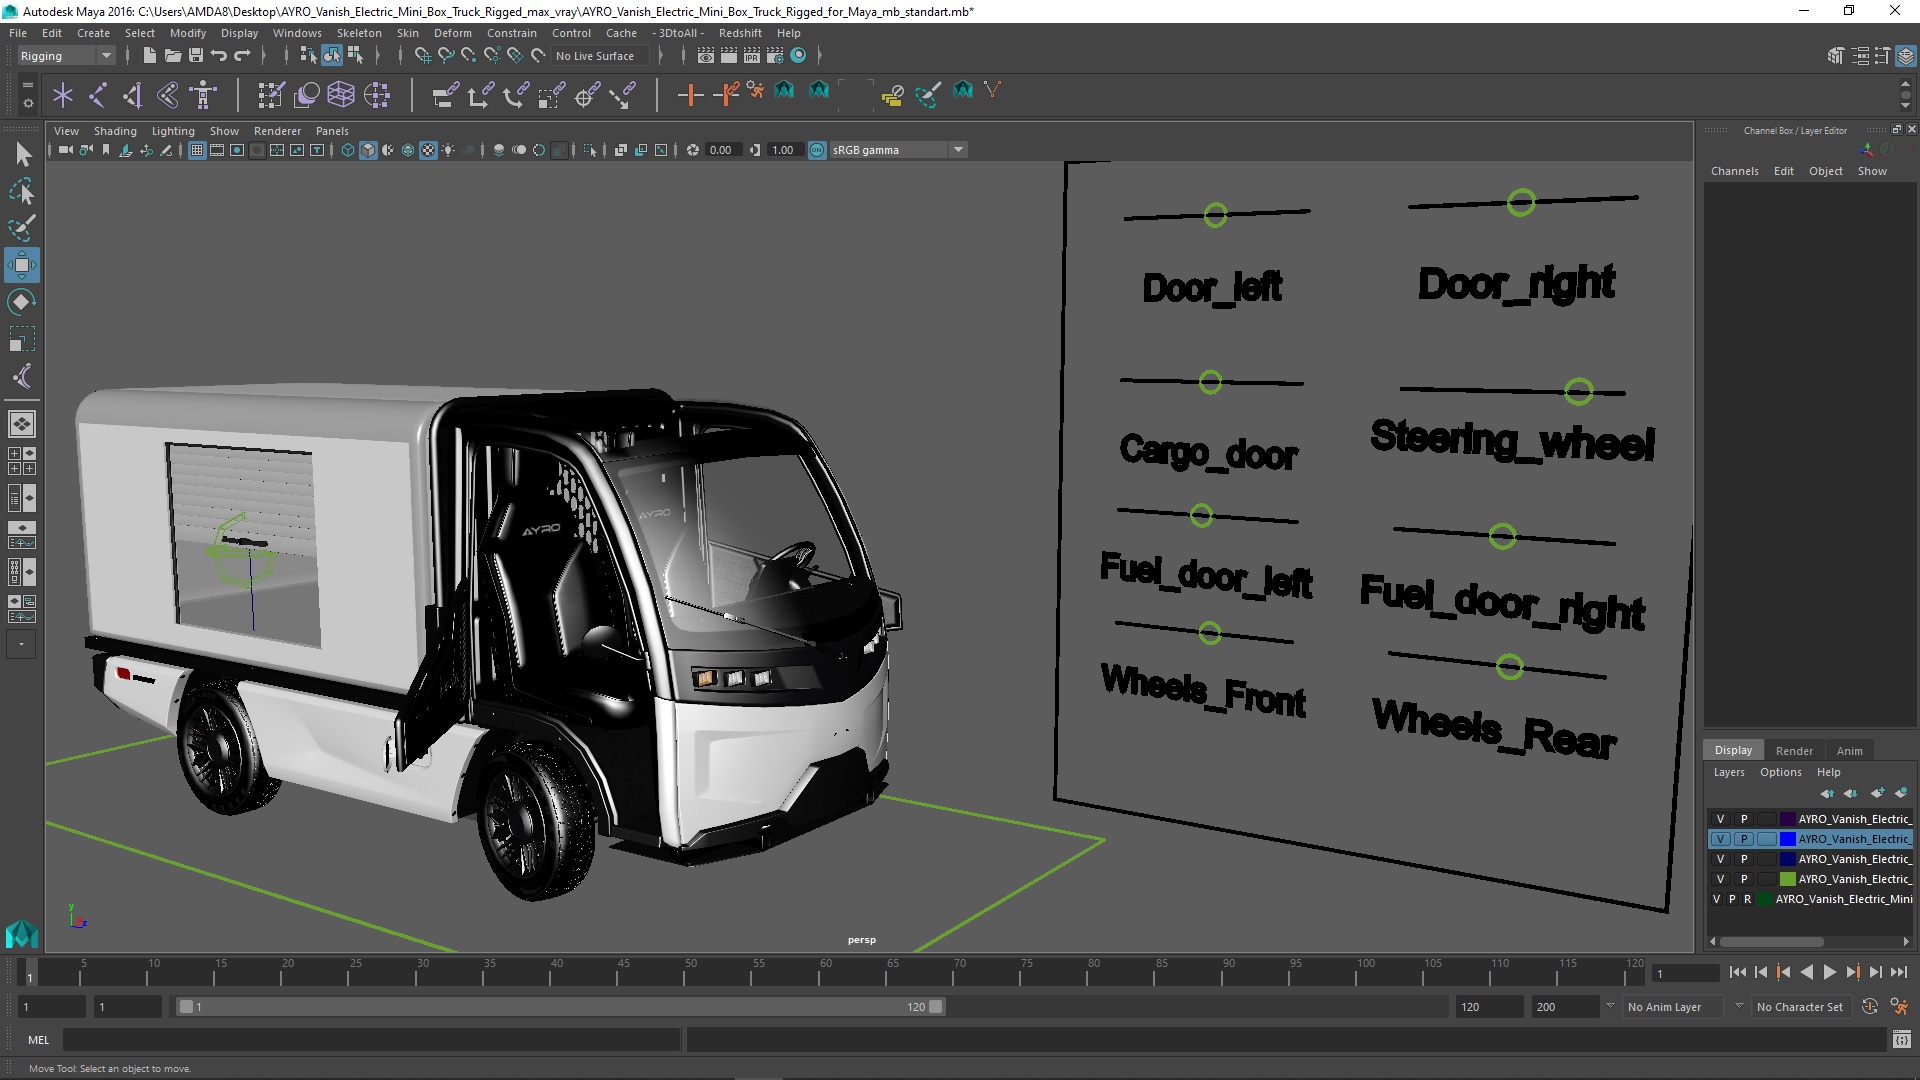Image resolution: width=1920 pixels, height=1080 pixels.
Task: Open the shelf options gear menu
Action: 27,102
